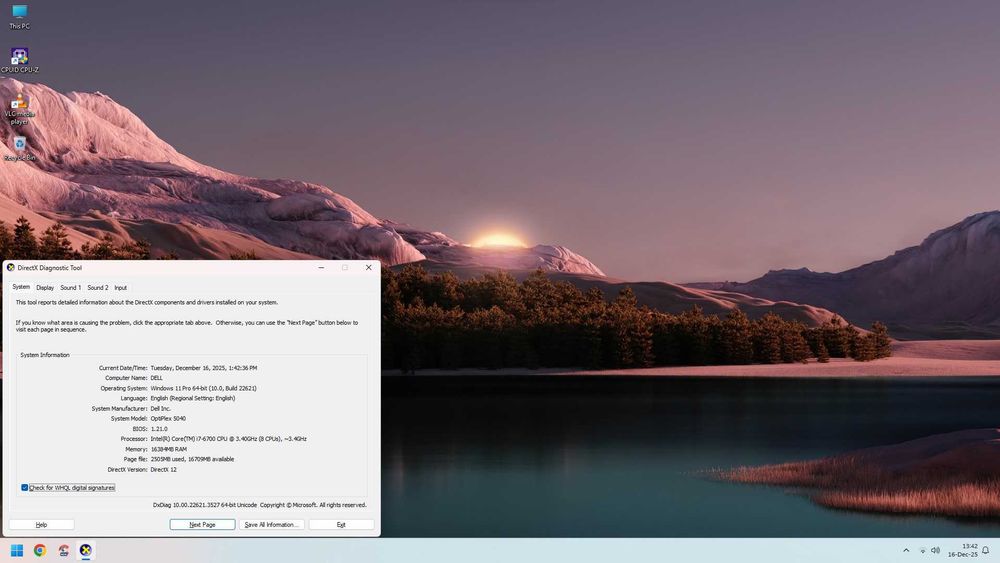Open the volume speaker tray icon

[936, 550]
